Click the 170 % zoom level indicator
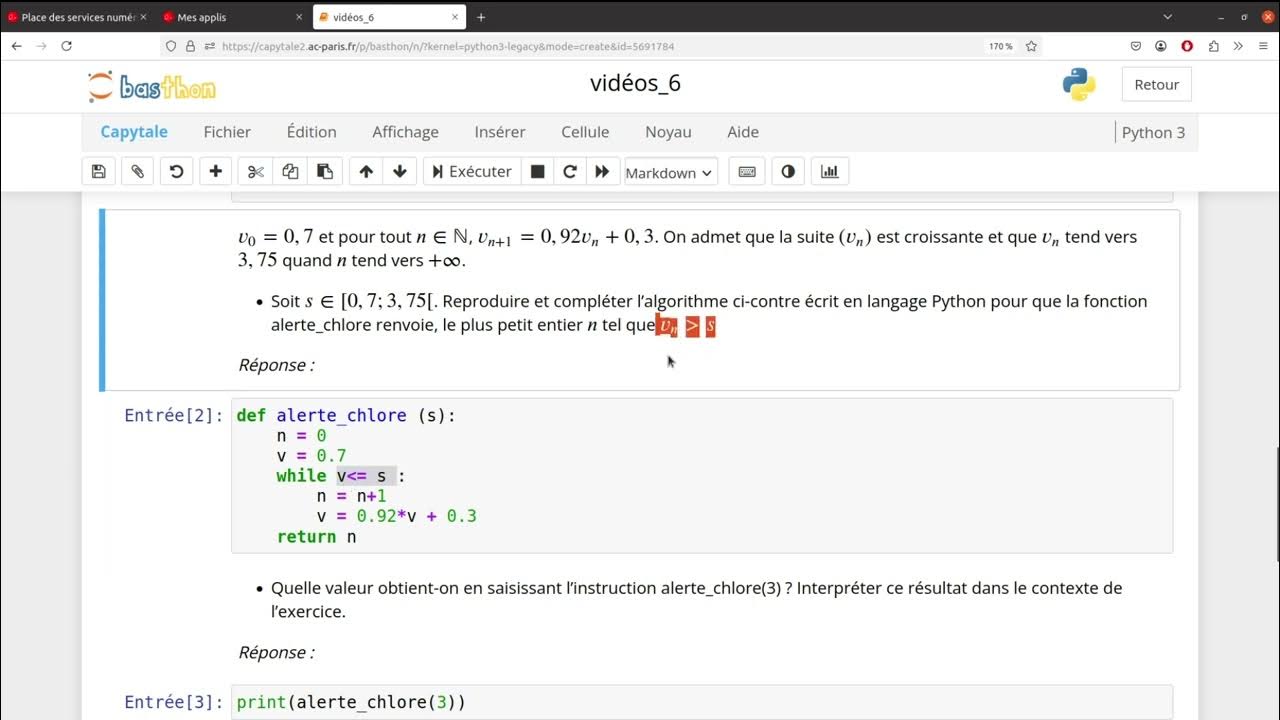Image resolution: width=1280 pixels, height=720 pixels. pyautogui.click(x=1000, y=46)
